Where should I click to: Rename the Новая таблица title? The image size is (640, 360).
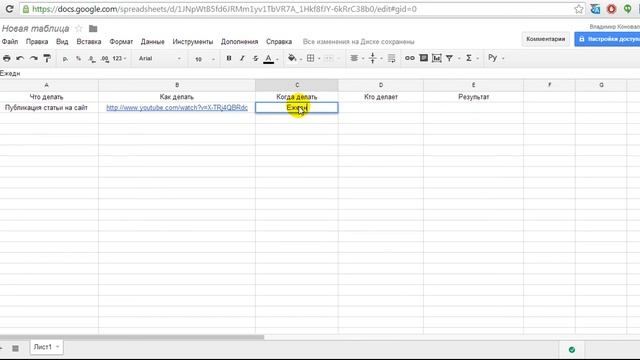pos(36,29)
